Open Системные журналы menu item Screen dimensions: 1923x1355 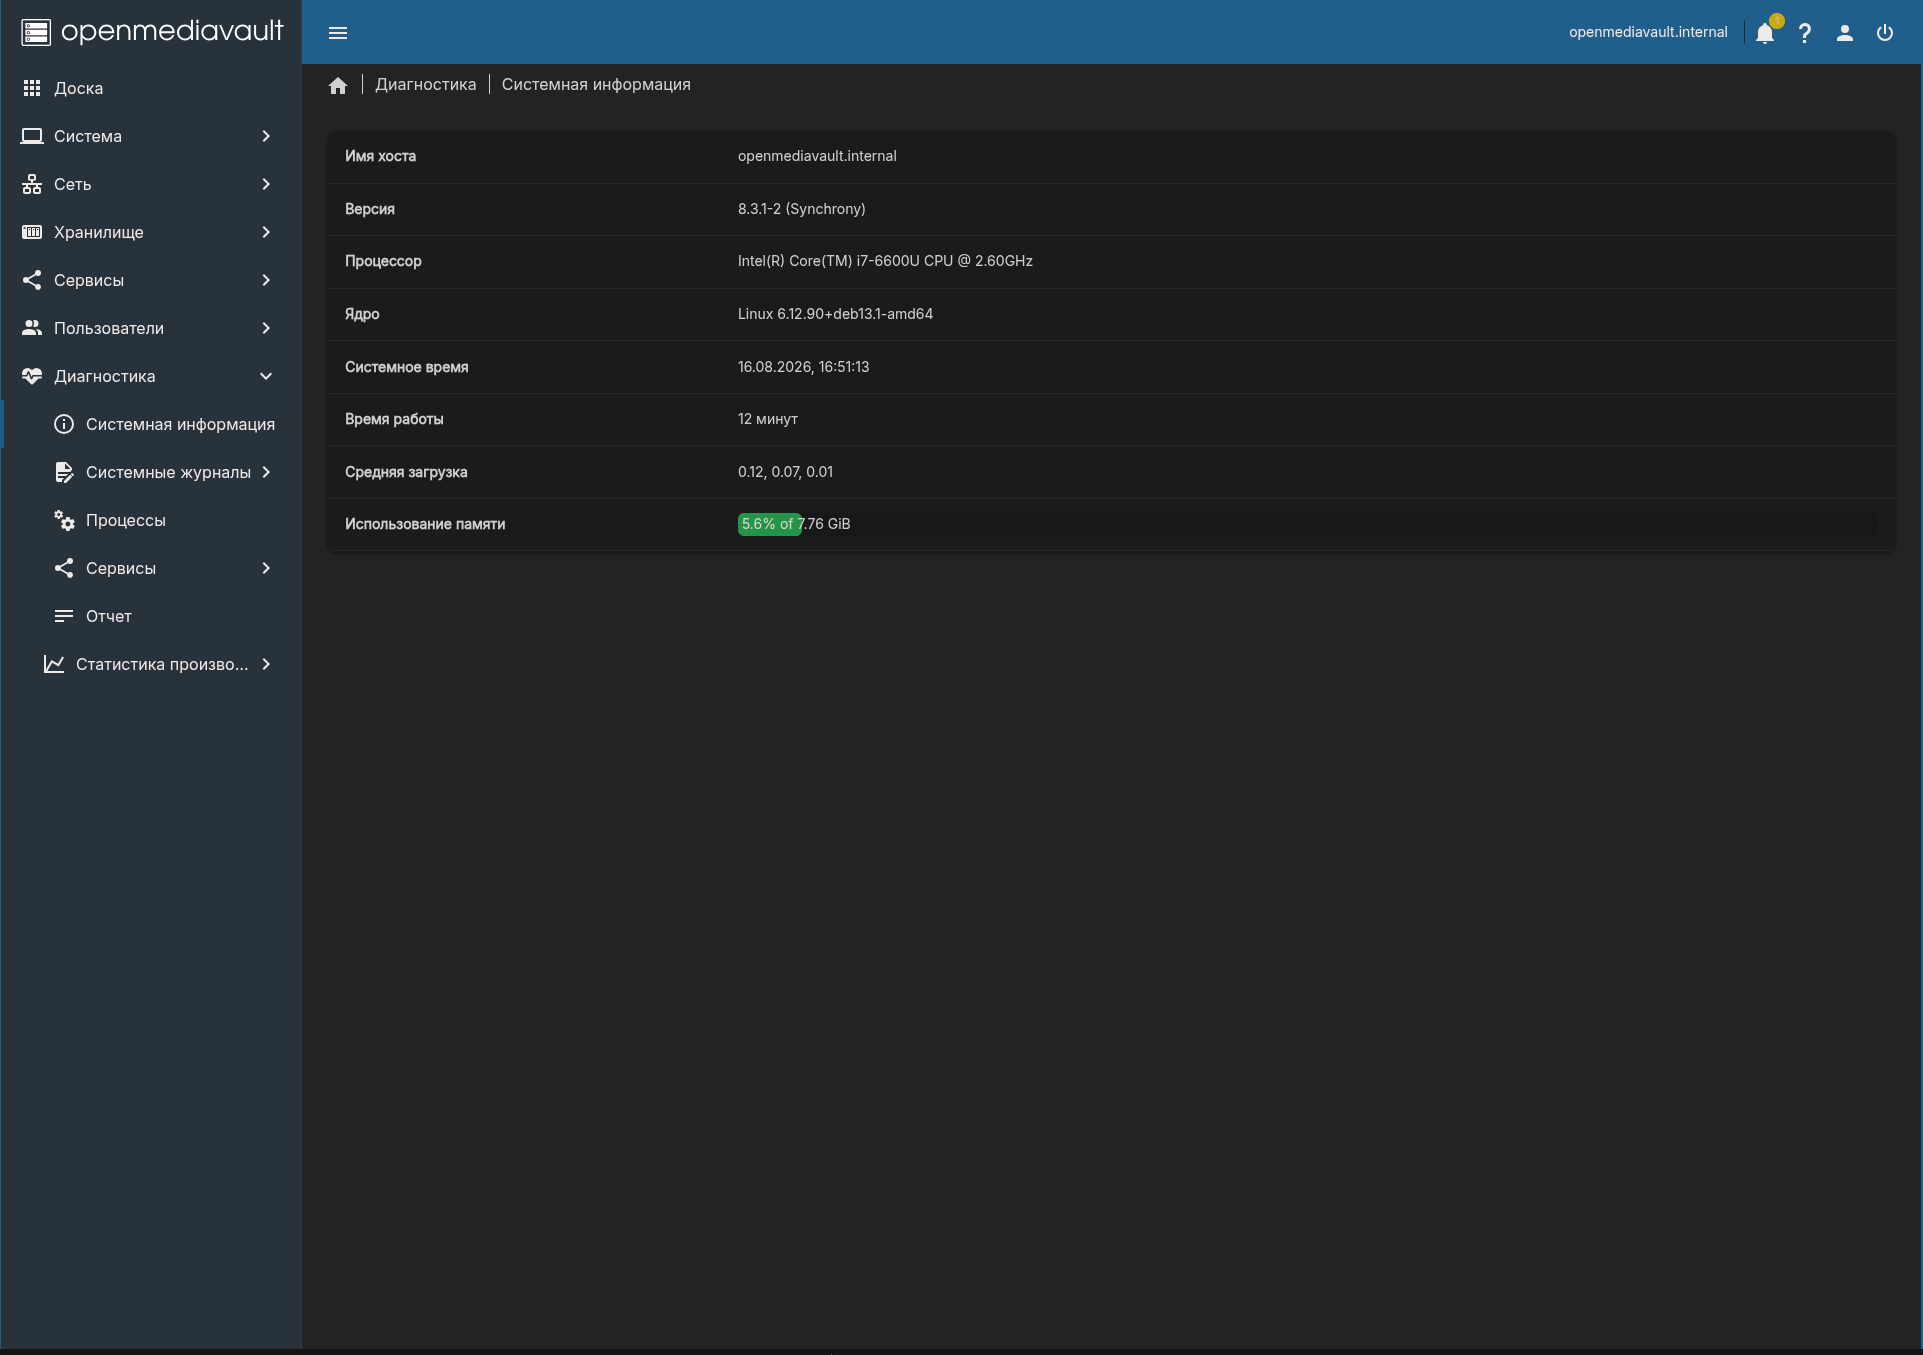coord(150,472)
